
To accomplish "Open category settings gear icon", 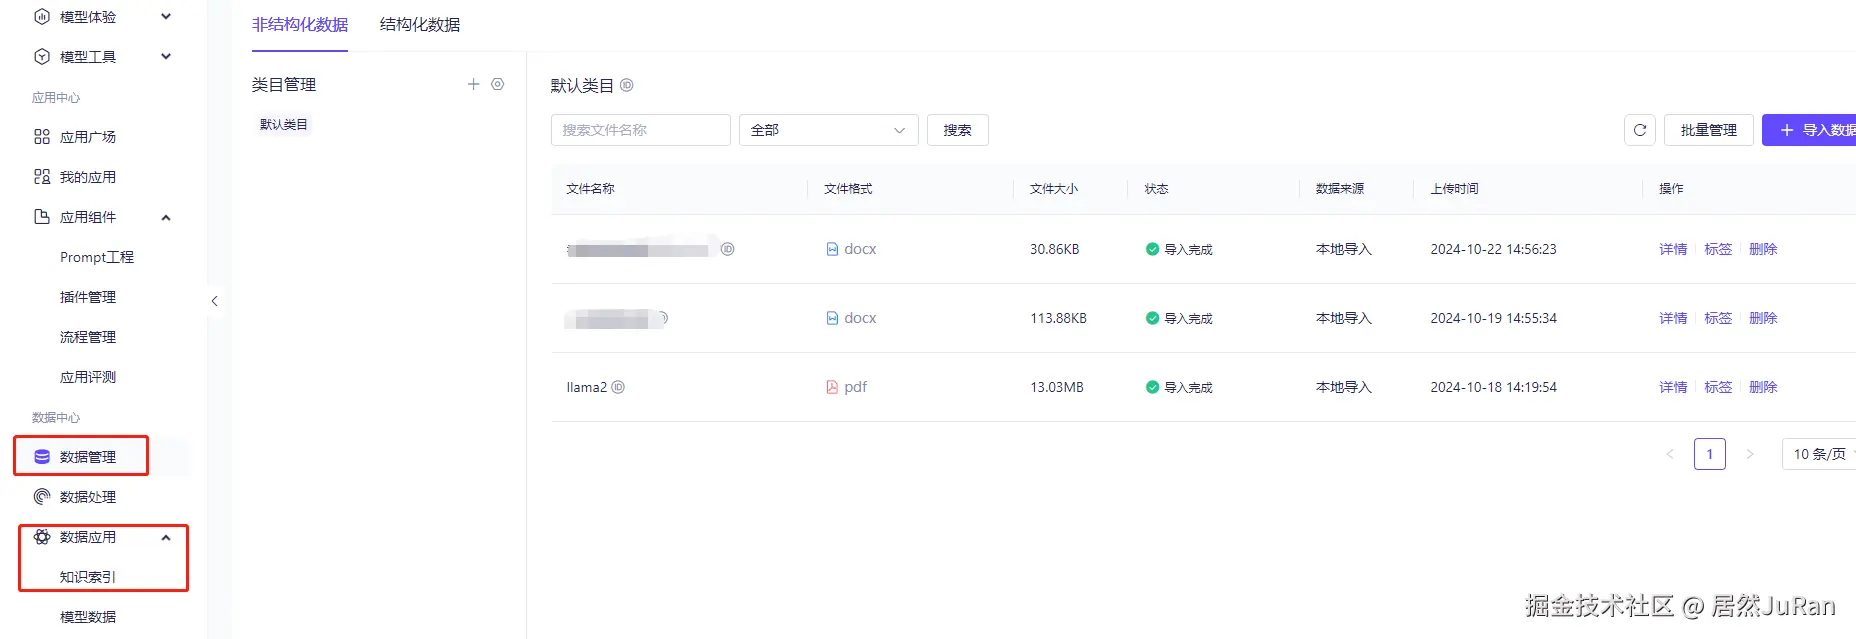I will 498,85.
